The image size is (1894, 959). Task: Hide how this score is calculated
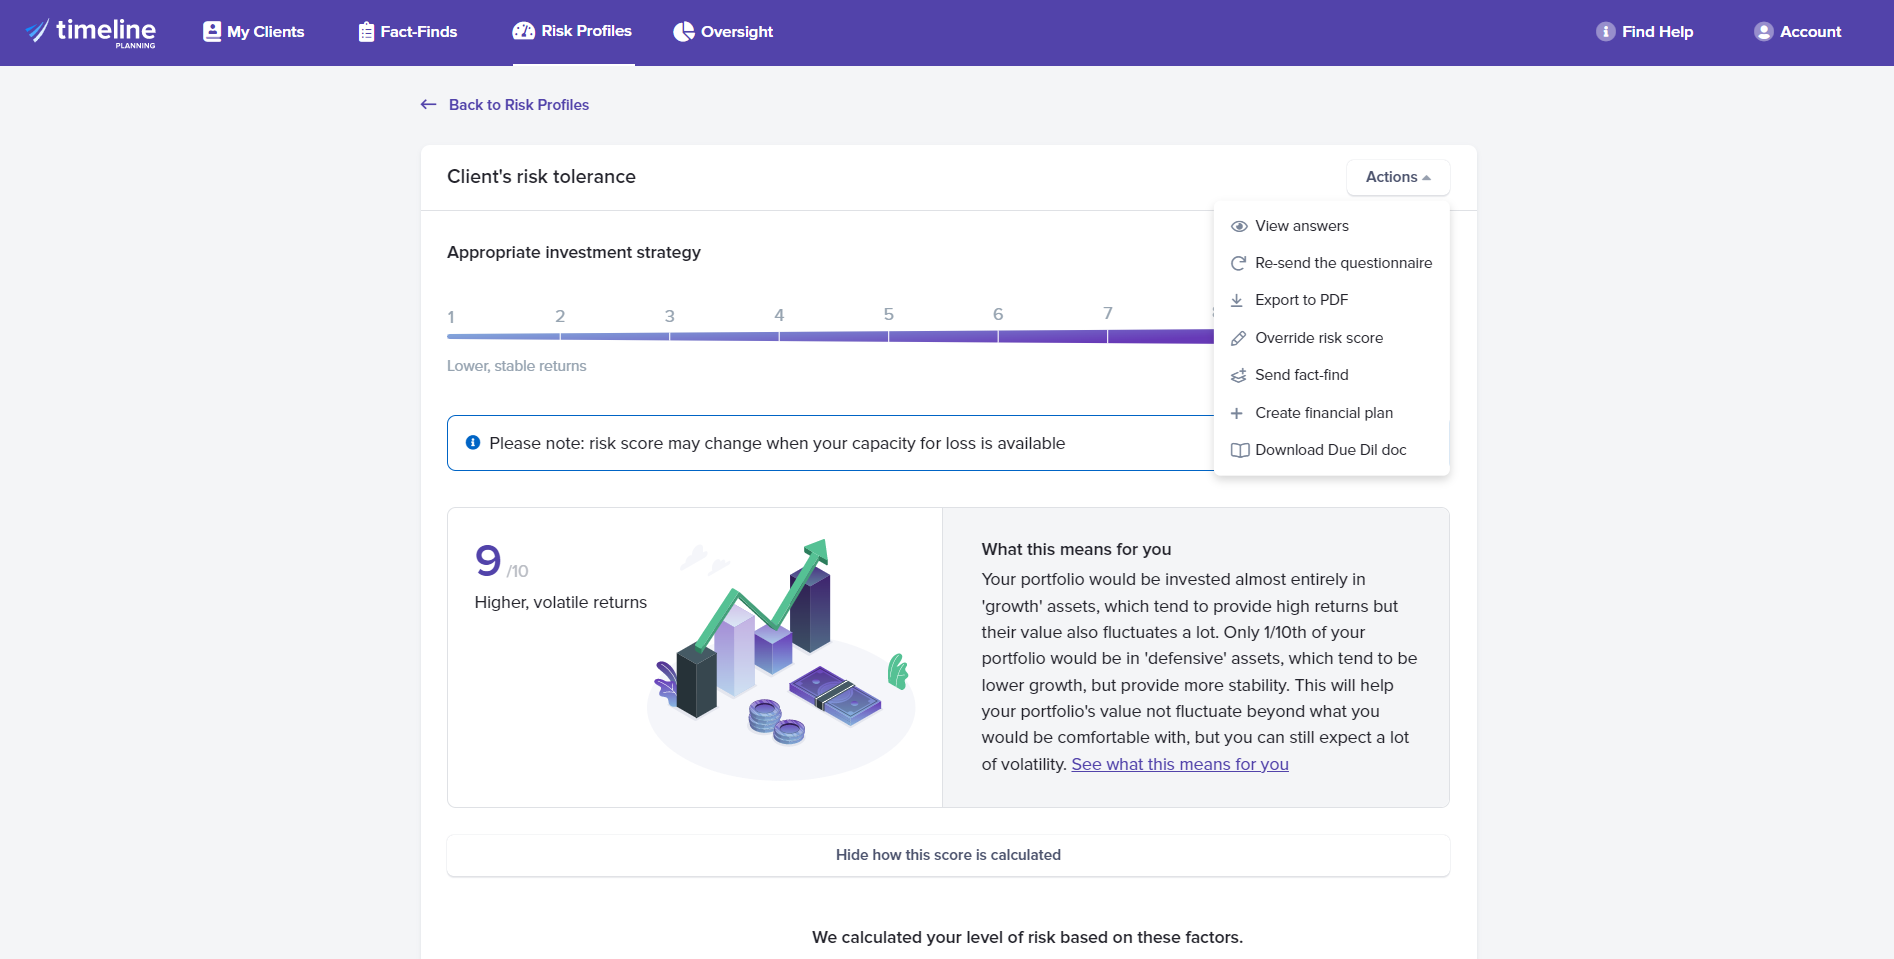tap(947, 855)
